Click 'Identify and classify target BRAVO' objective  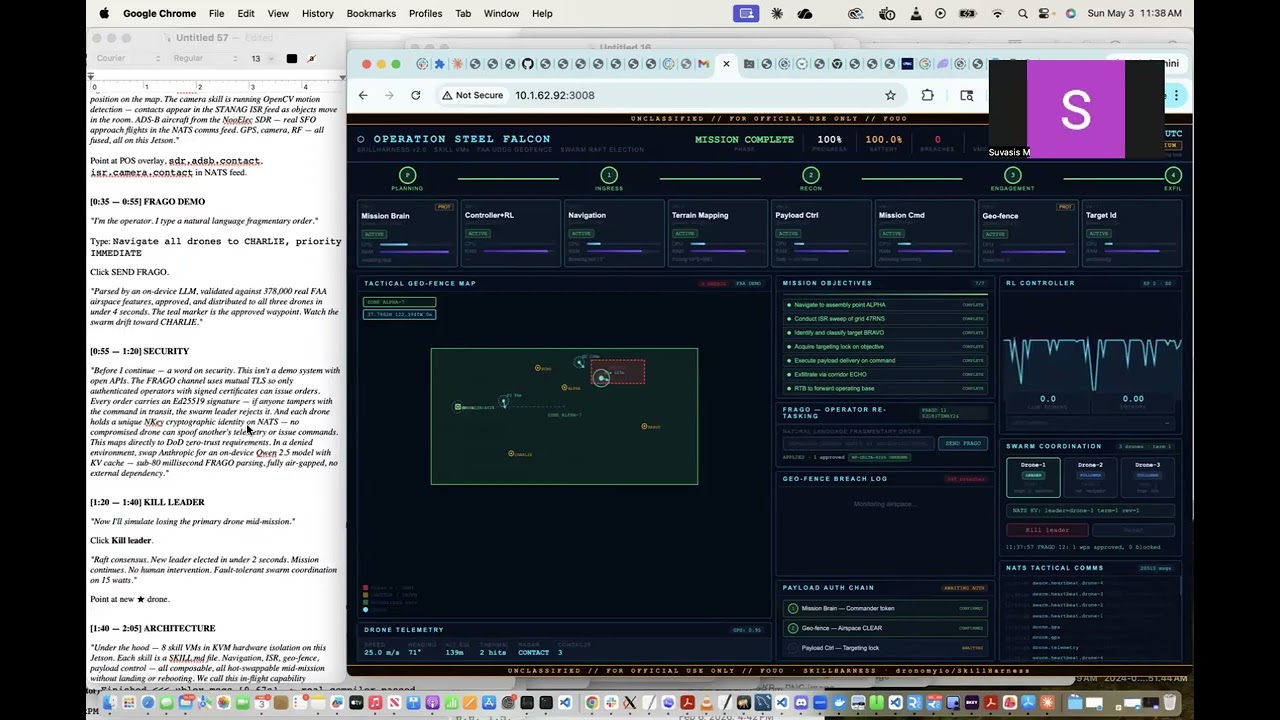(x=885, y=333)
